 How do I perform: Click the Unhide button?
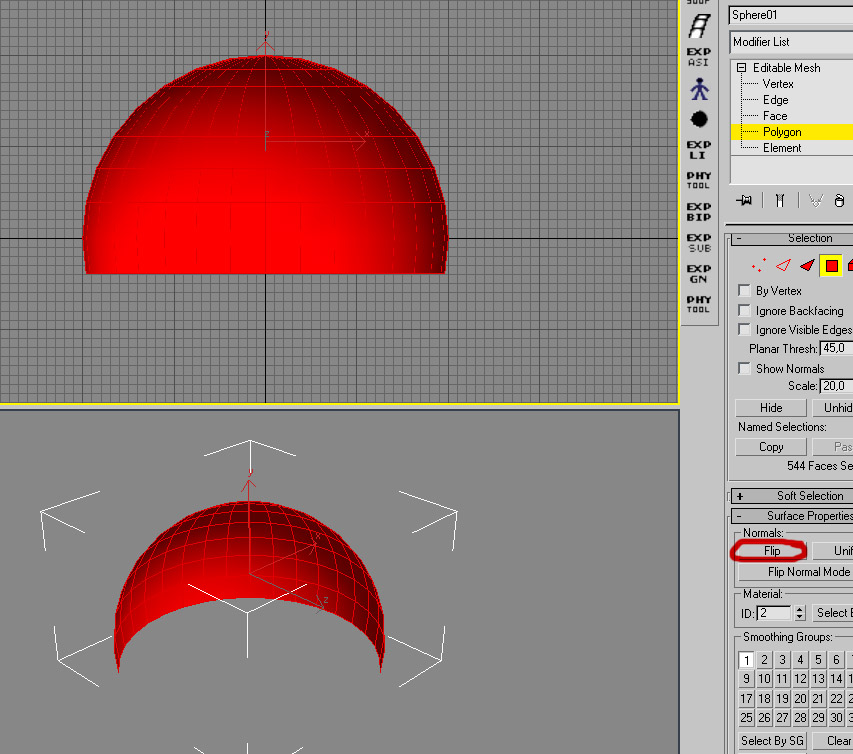point(832,407)
